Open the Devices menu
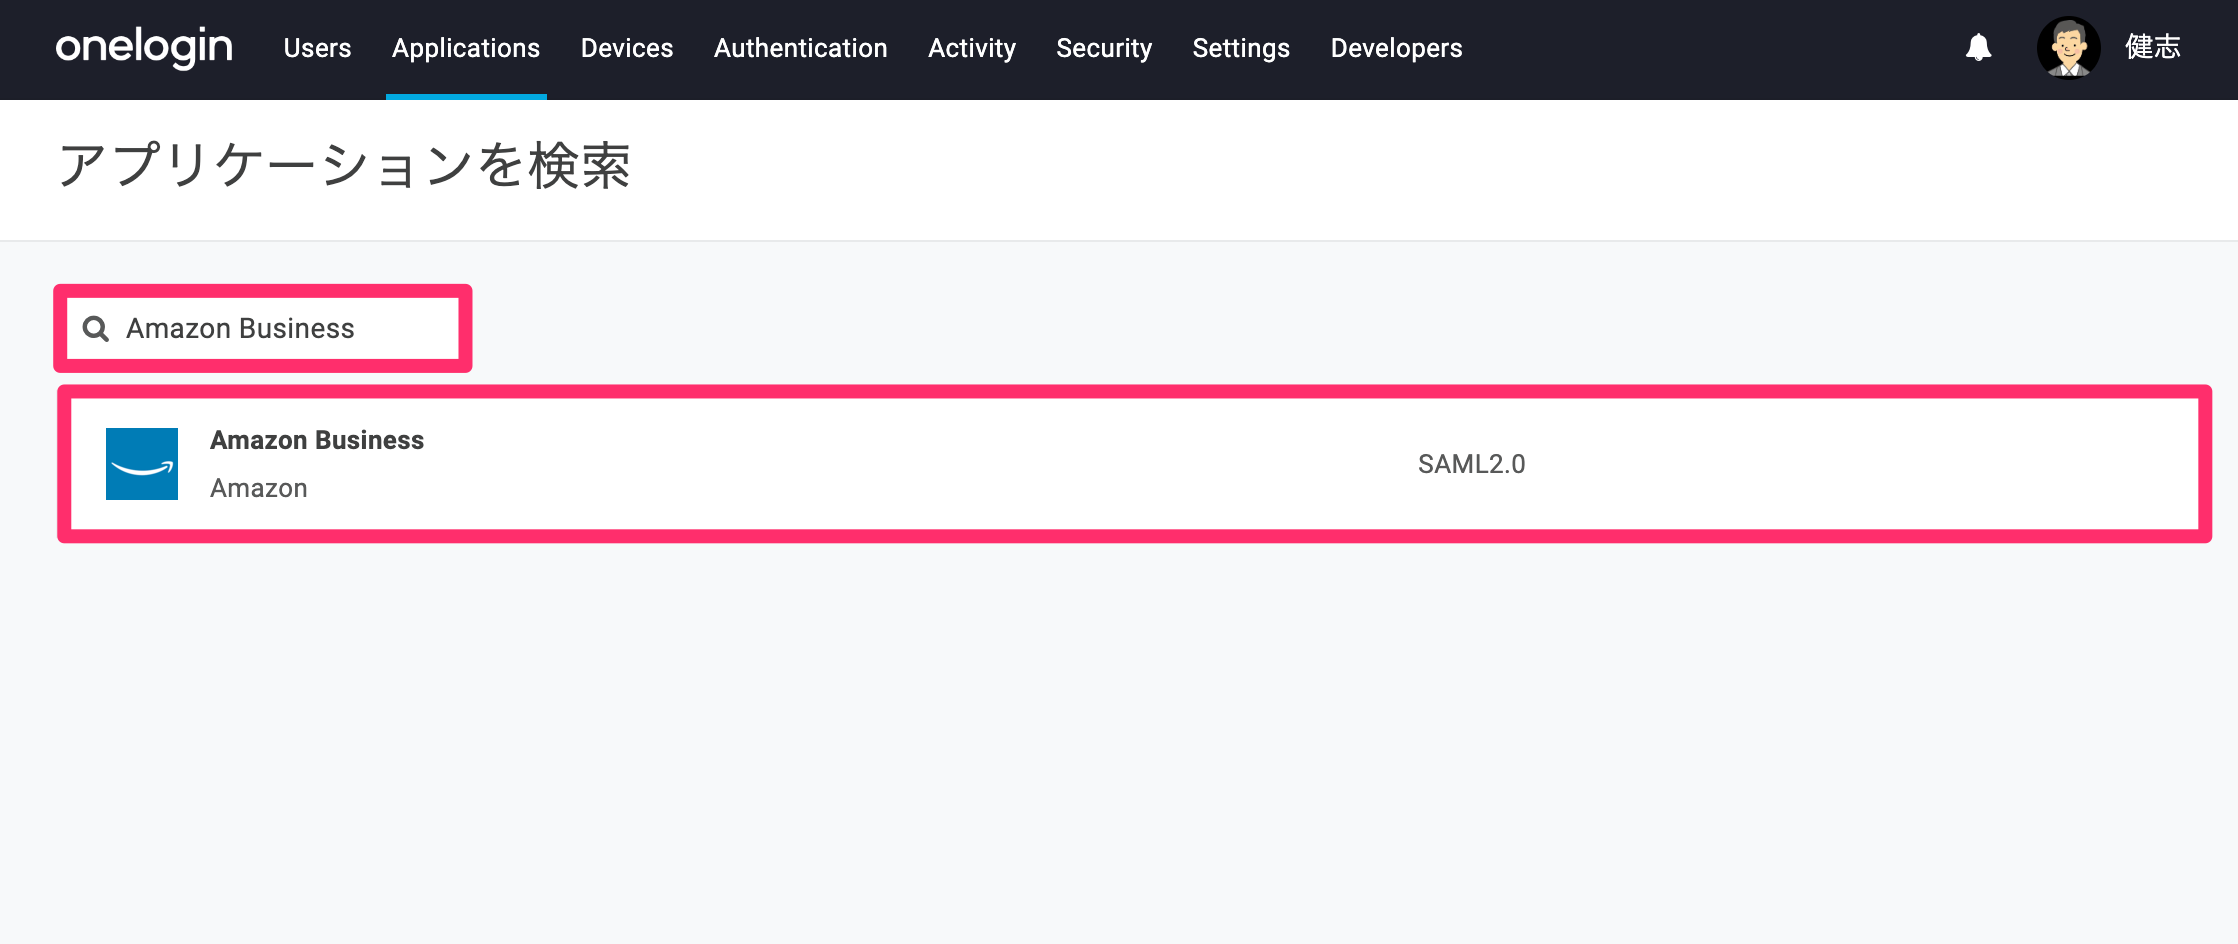Viewport: 2238px width, 944px height. pos(627,48)
